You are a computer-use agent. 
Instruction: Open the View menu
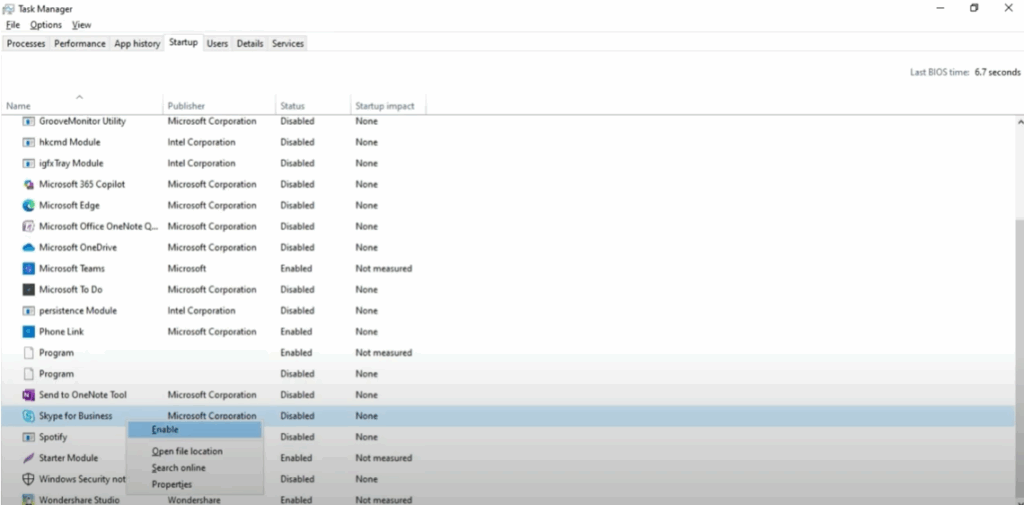click(82, 25)
